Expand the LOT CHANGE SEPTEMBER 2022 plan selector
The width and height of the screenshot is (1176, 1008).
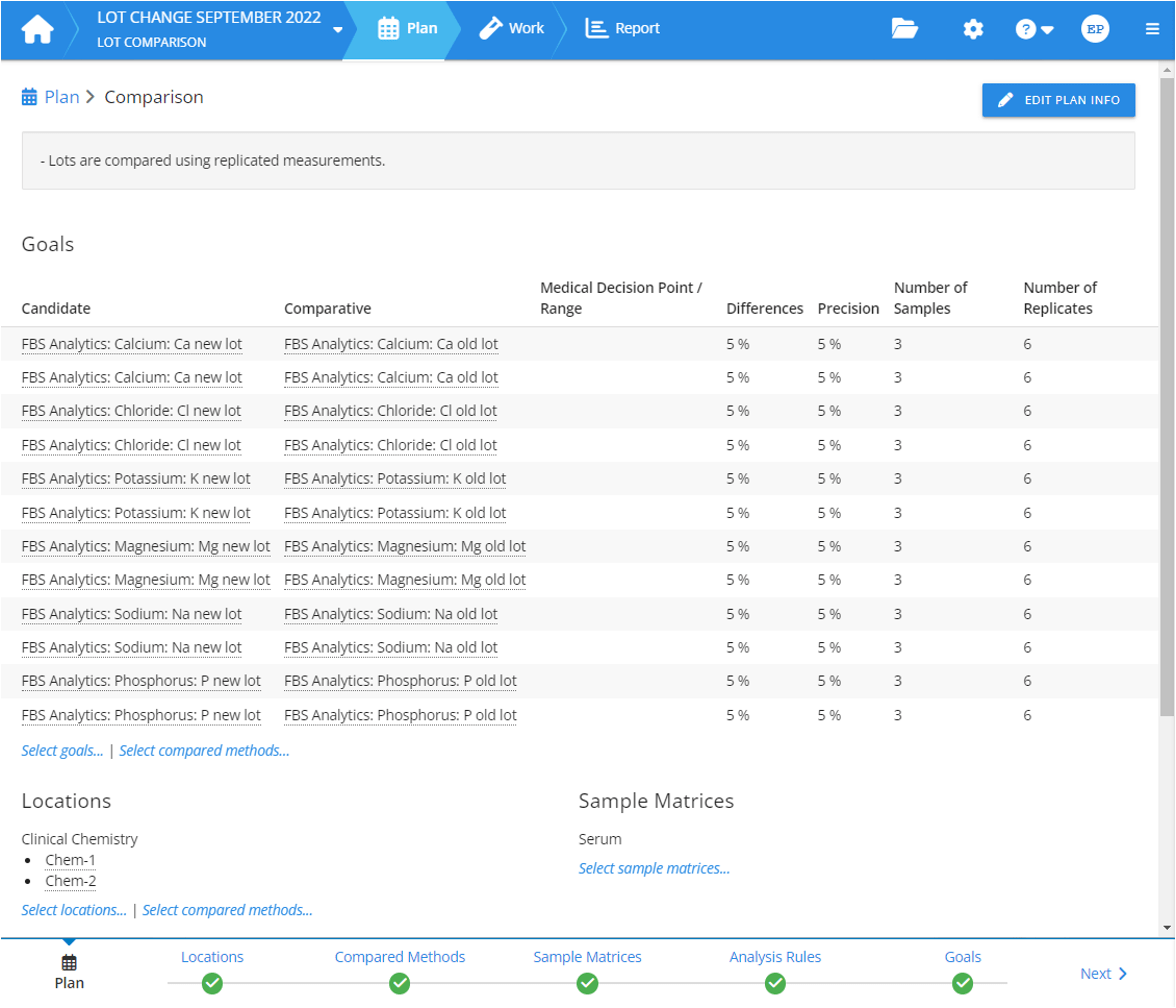pos(338,31)
